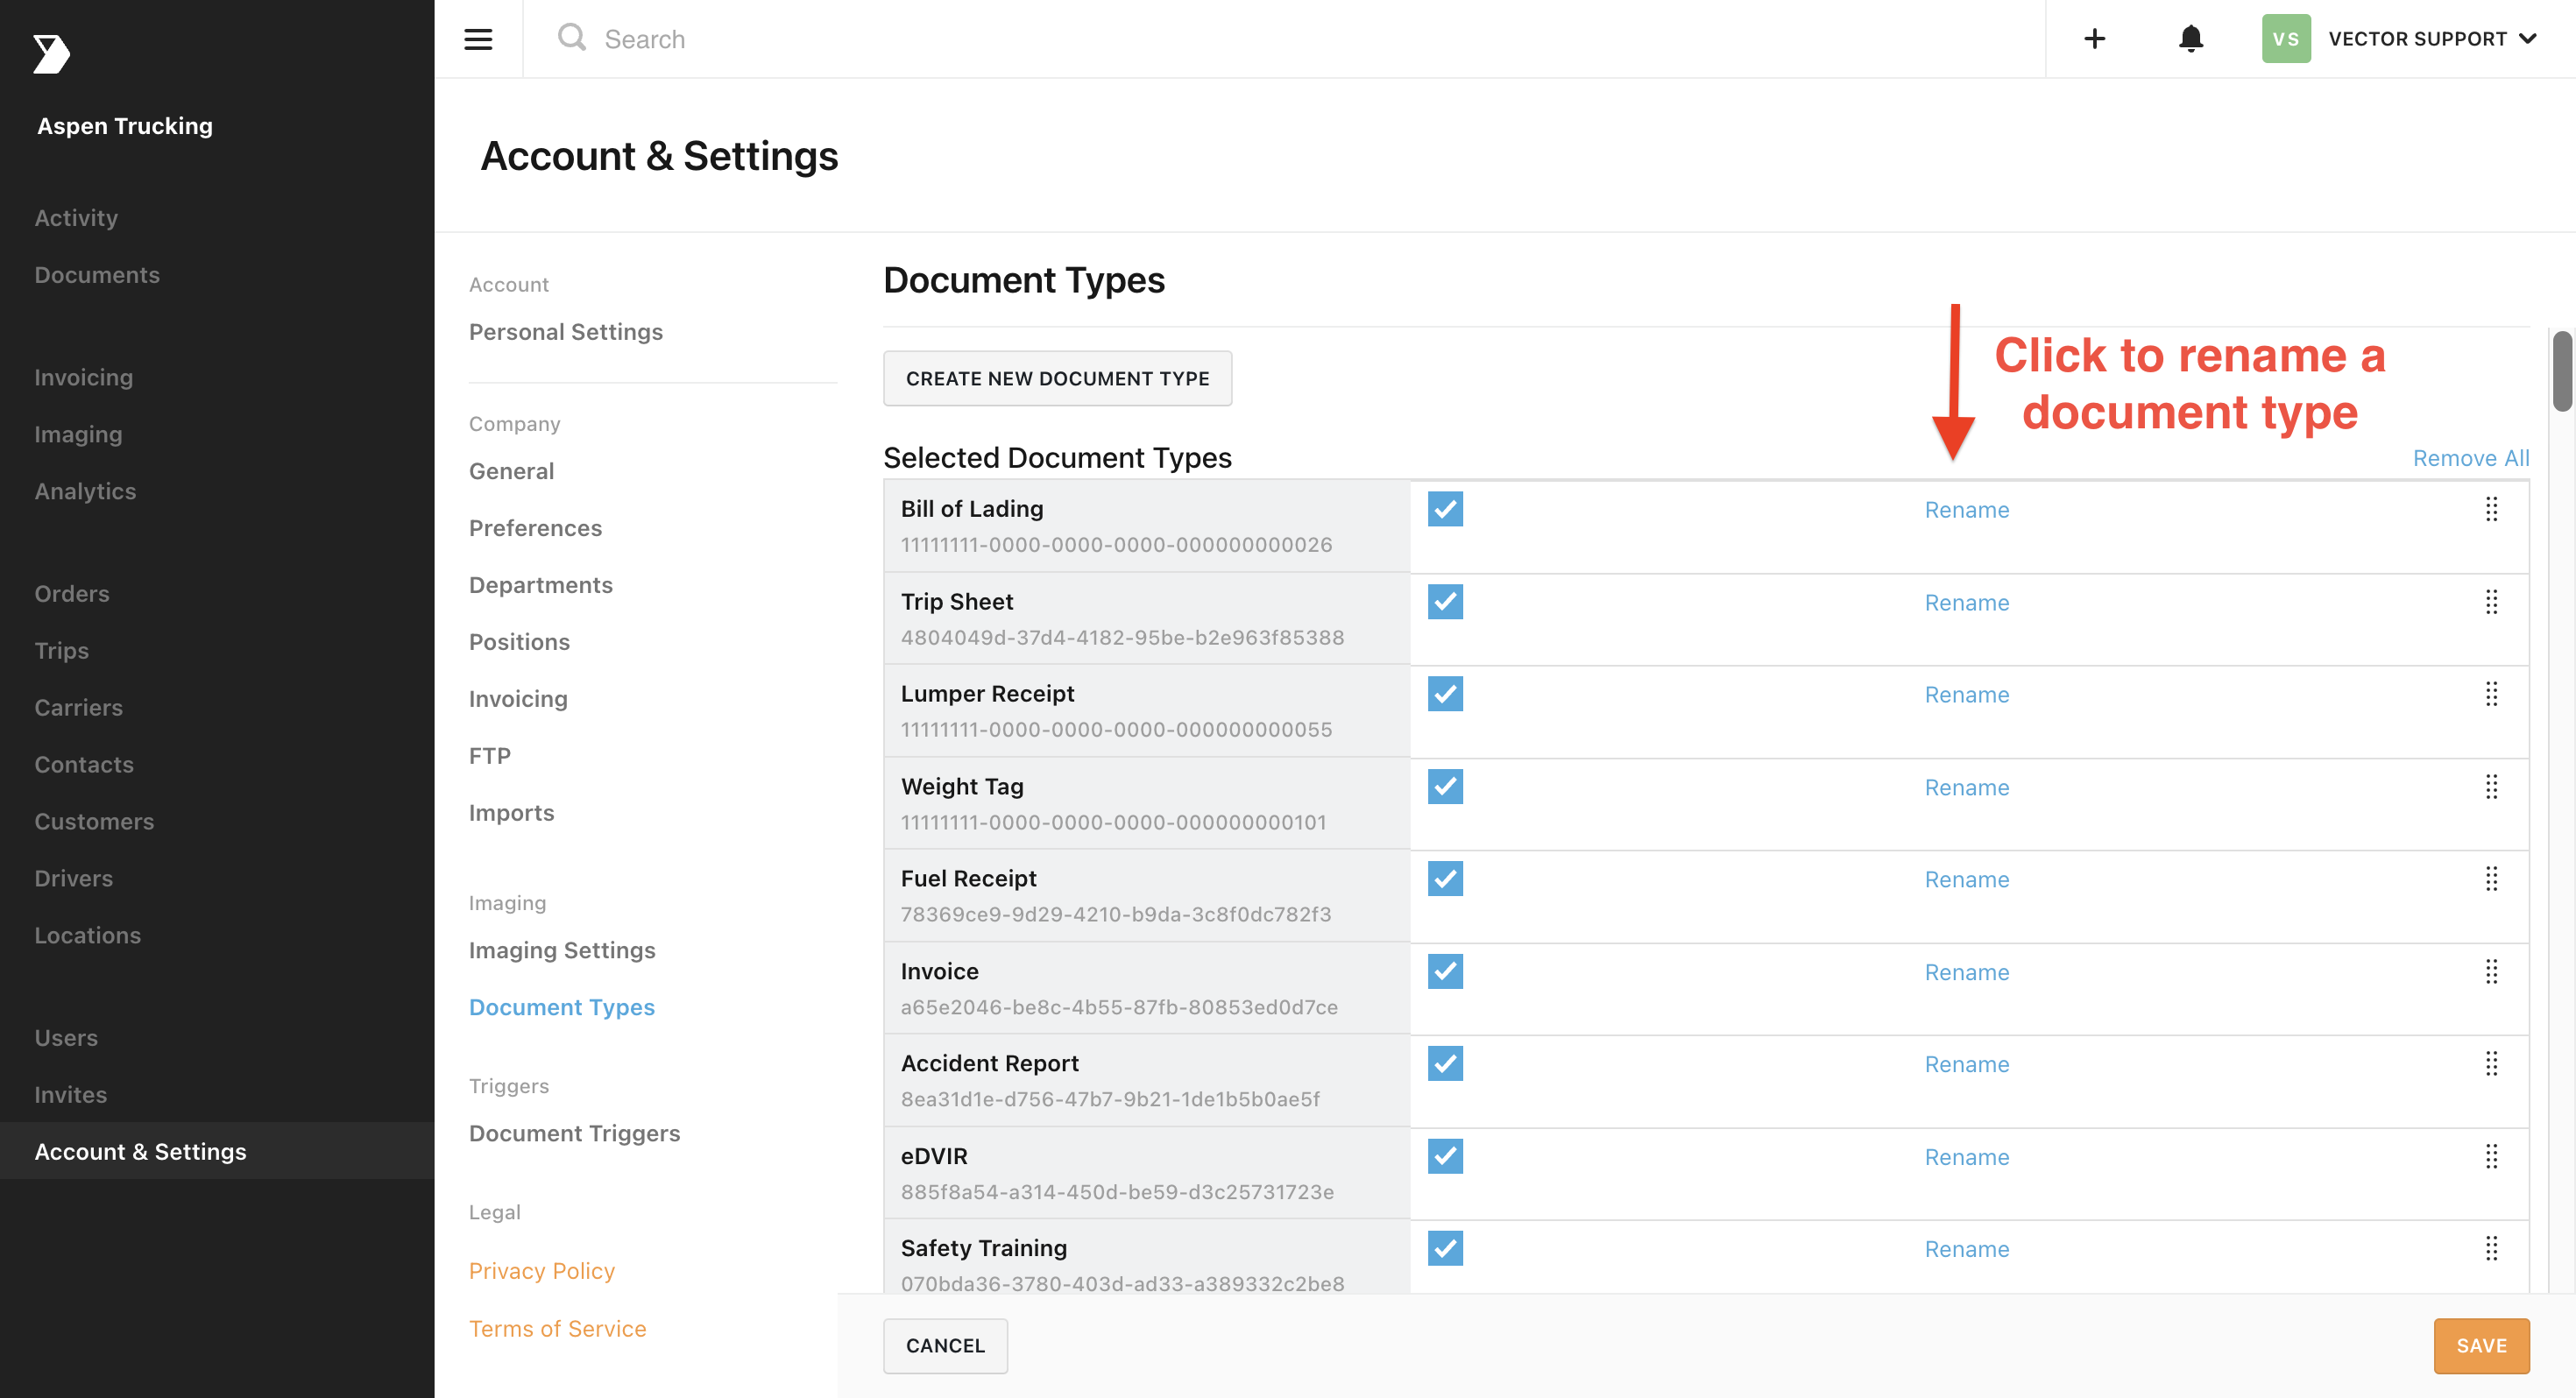This screenshot has height=1398, width=2576.
Task: Click the Vector logo icon
Action: [x=51, y=53]
